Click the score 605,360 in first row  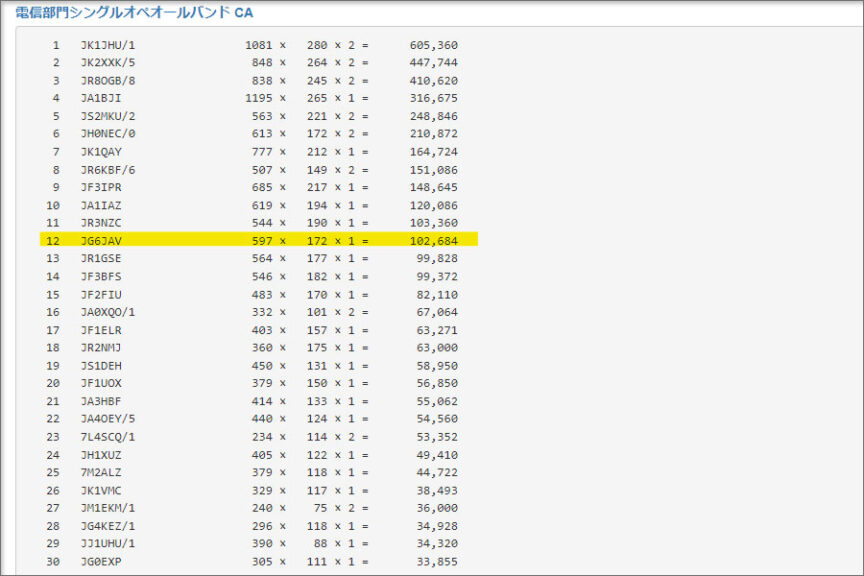(x=434, y=46)
